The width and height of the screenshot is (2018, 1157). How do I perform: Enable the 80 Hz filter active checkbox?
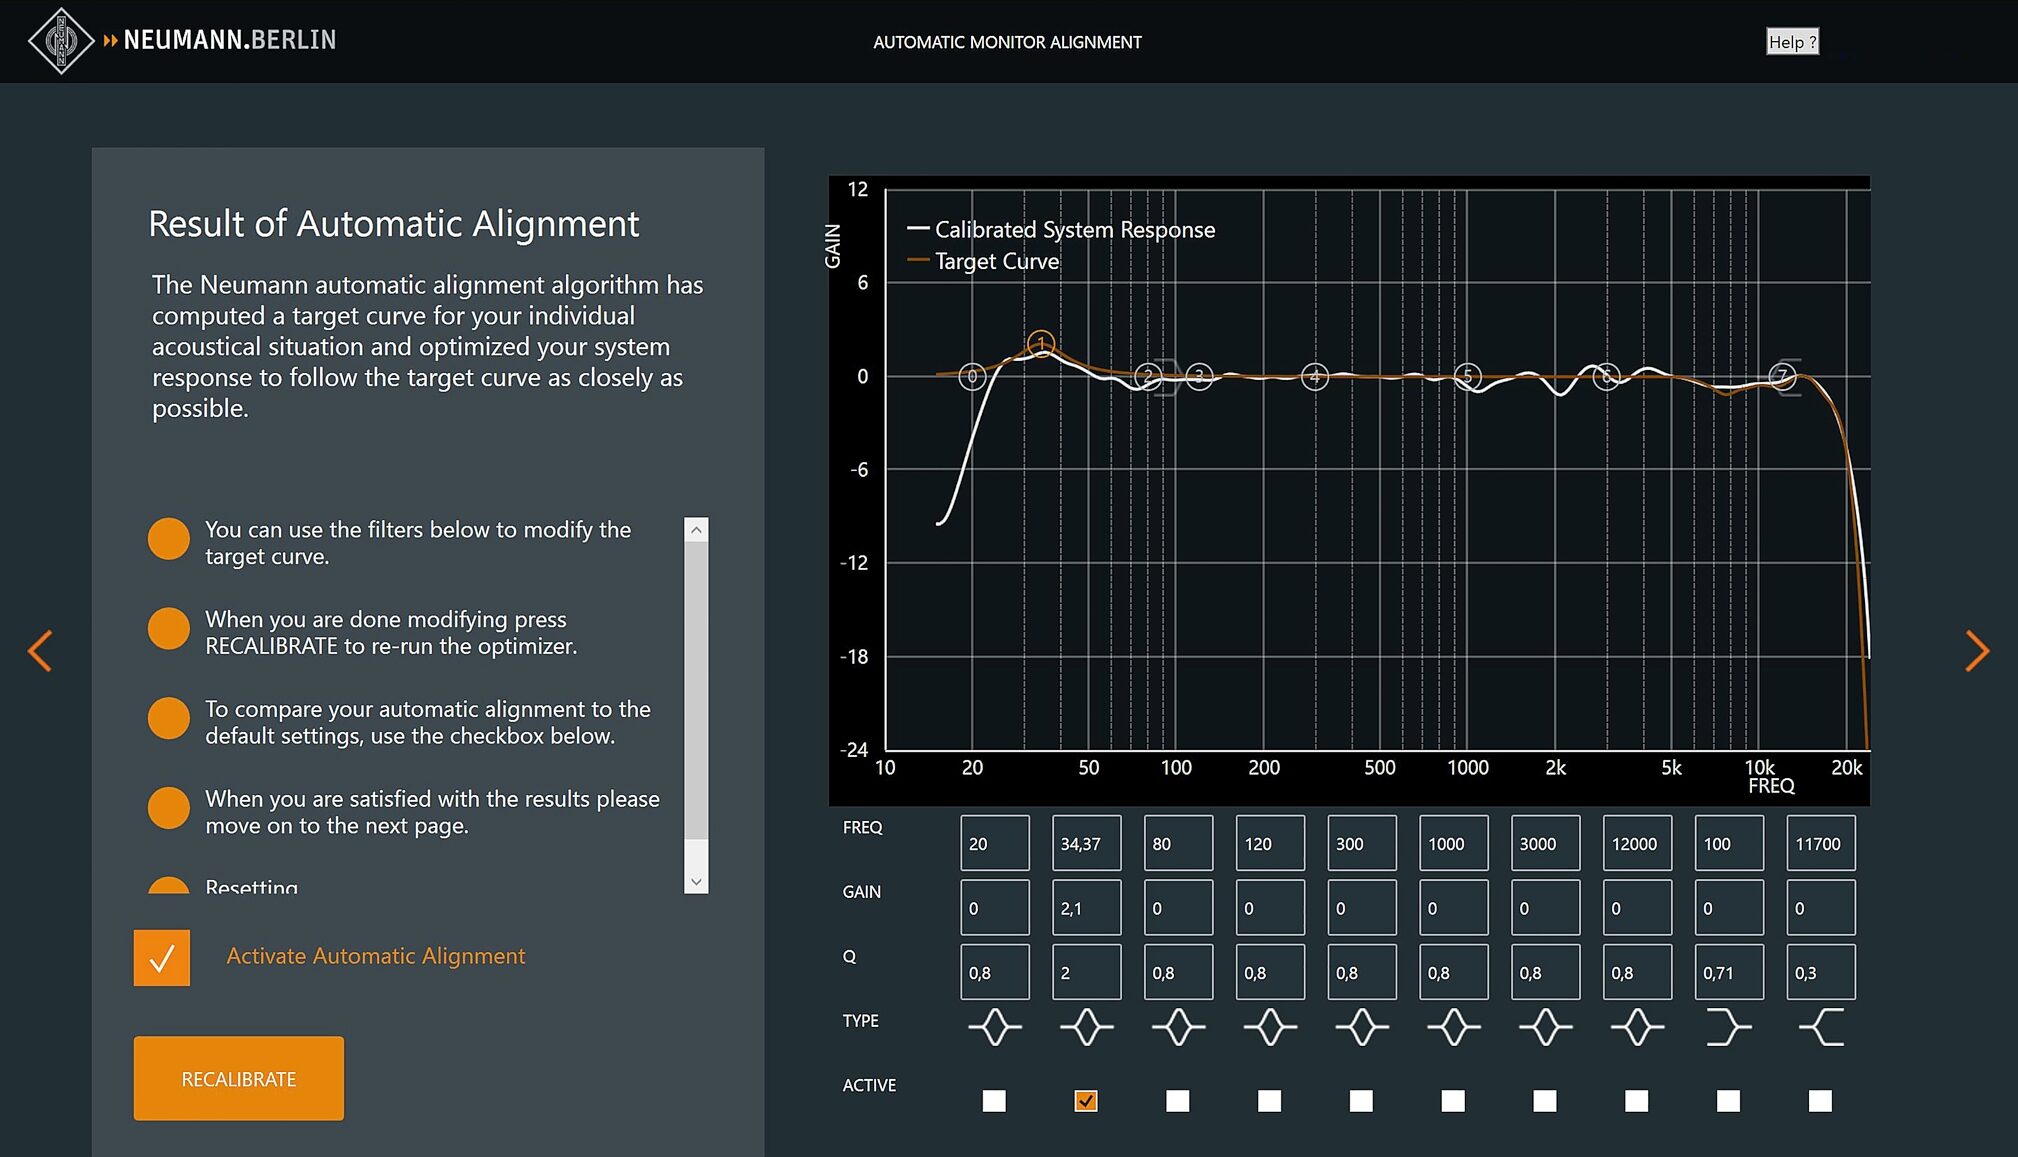pos(1178,1101)
